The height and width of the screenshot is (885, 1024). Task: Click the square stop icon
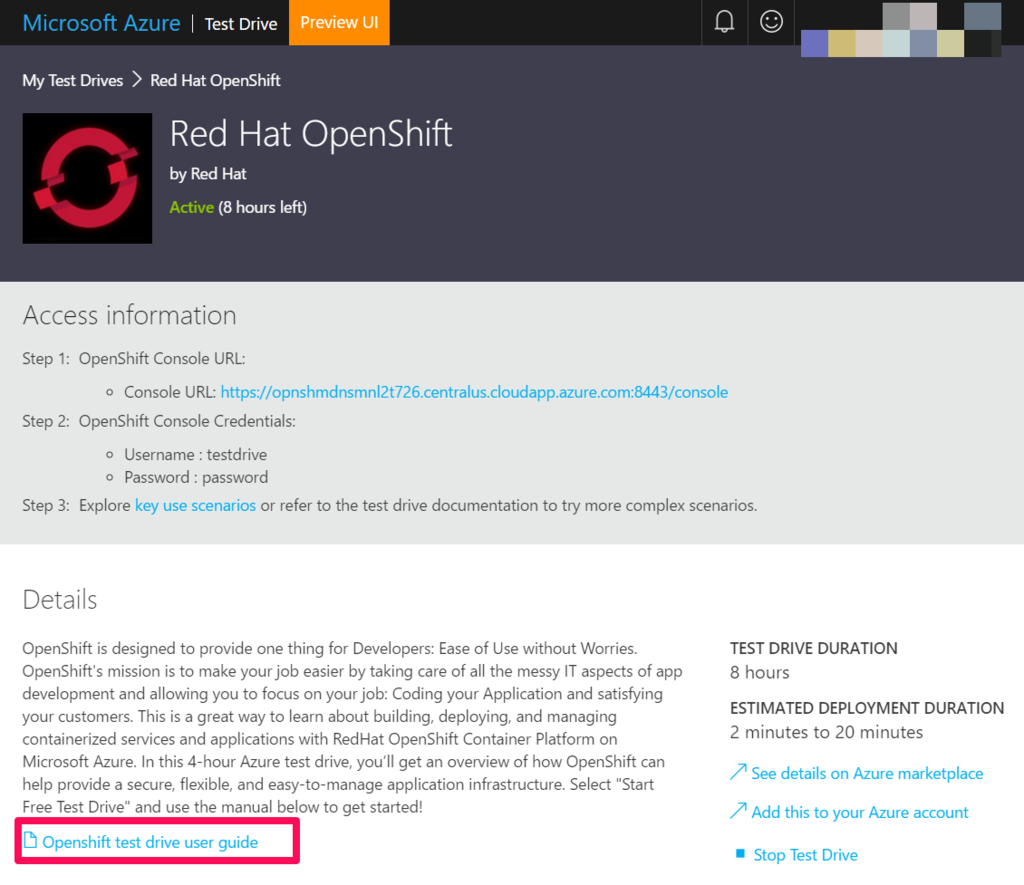point(740,854)
